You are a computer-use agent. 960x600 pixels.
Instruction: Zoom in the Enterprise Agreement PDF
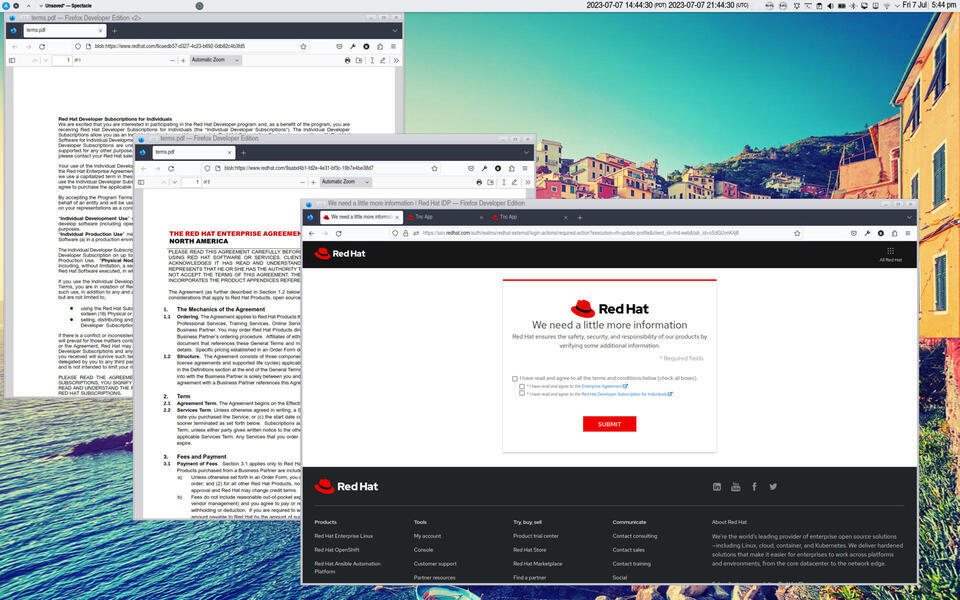click(x=313, y=182)
